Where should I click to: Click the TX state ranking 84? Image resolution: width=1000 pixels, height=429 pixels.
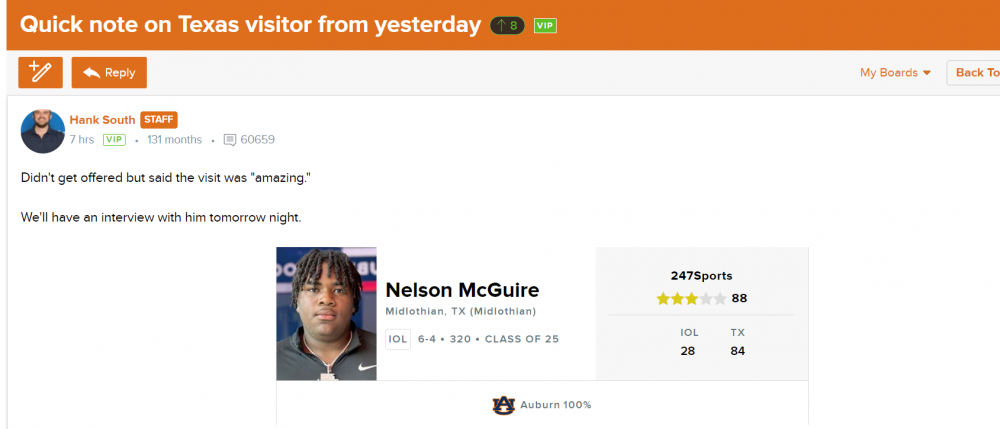[x=738, y=351]
